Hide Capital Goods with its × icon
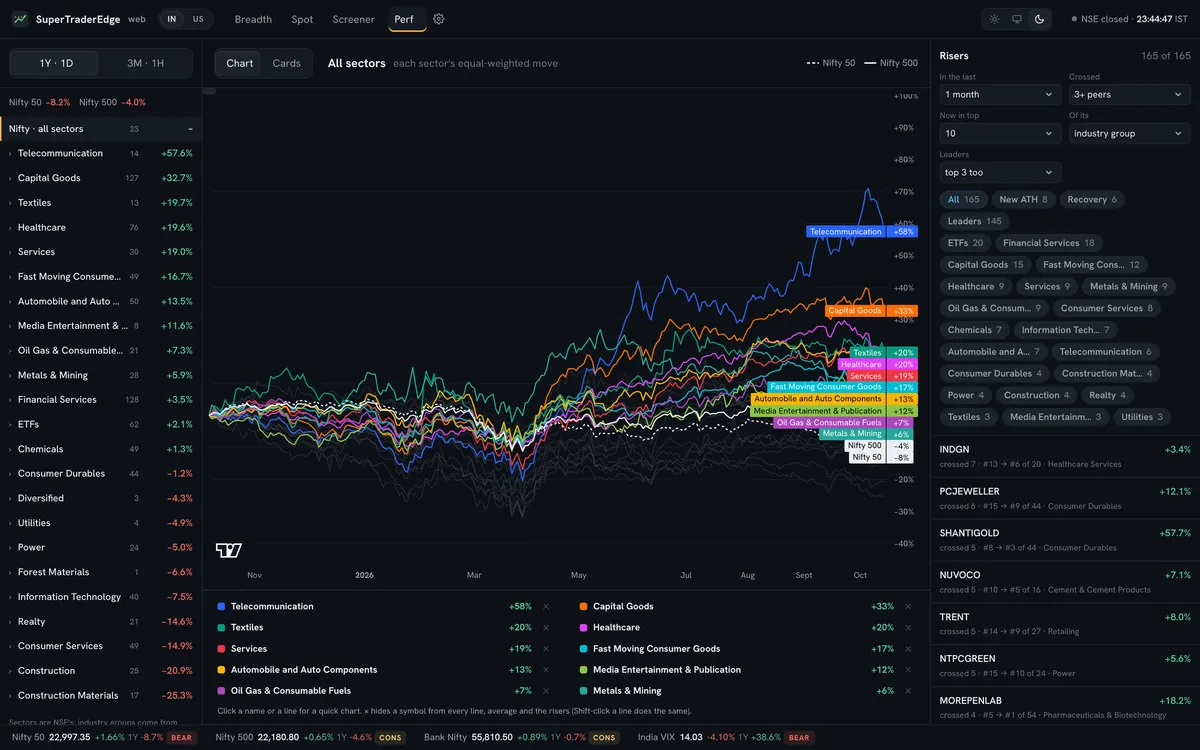The image size is (1200, 750). pyautogui.click(x=908, y=607)
